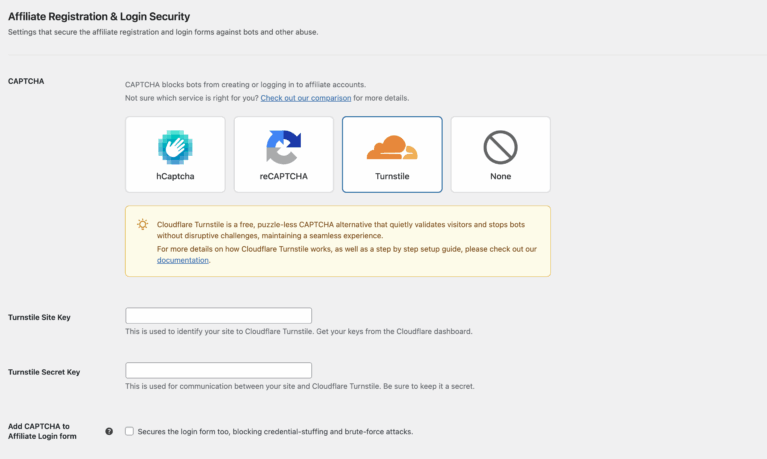Click the Turnstile card label text

(392, 176)
